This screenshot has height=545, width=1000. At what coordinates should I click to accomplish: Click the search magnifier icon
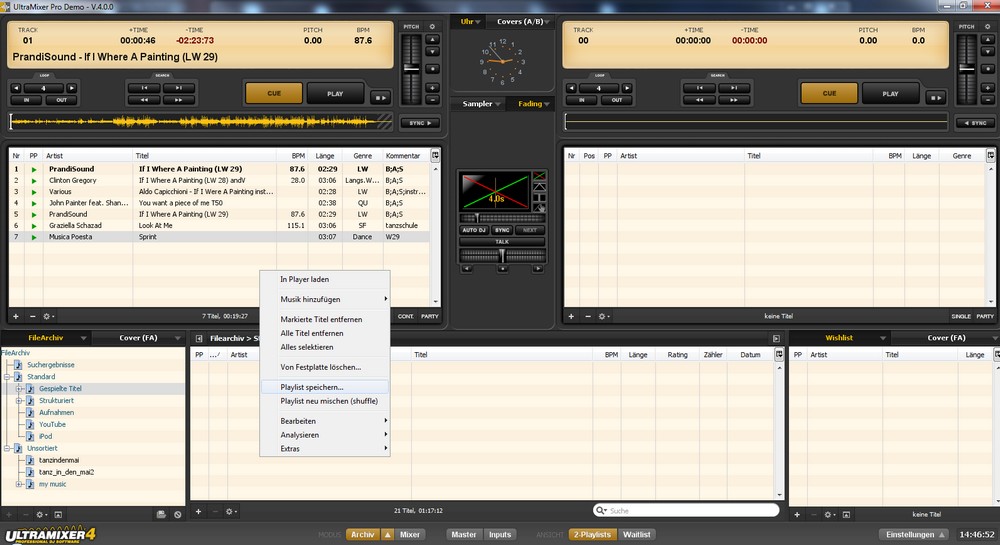coord(600,511)
